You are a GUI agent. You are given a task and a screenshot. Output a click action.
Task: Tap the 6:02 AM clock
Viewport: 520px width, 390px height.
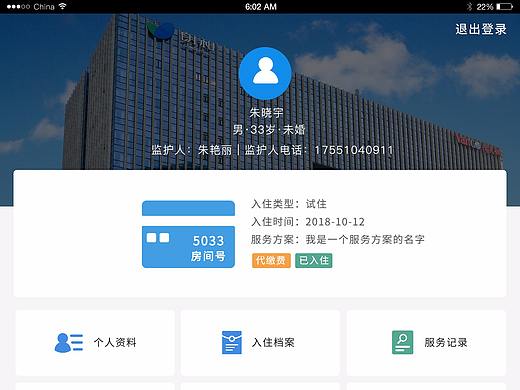click(x=261, y=6)
